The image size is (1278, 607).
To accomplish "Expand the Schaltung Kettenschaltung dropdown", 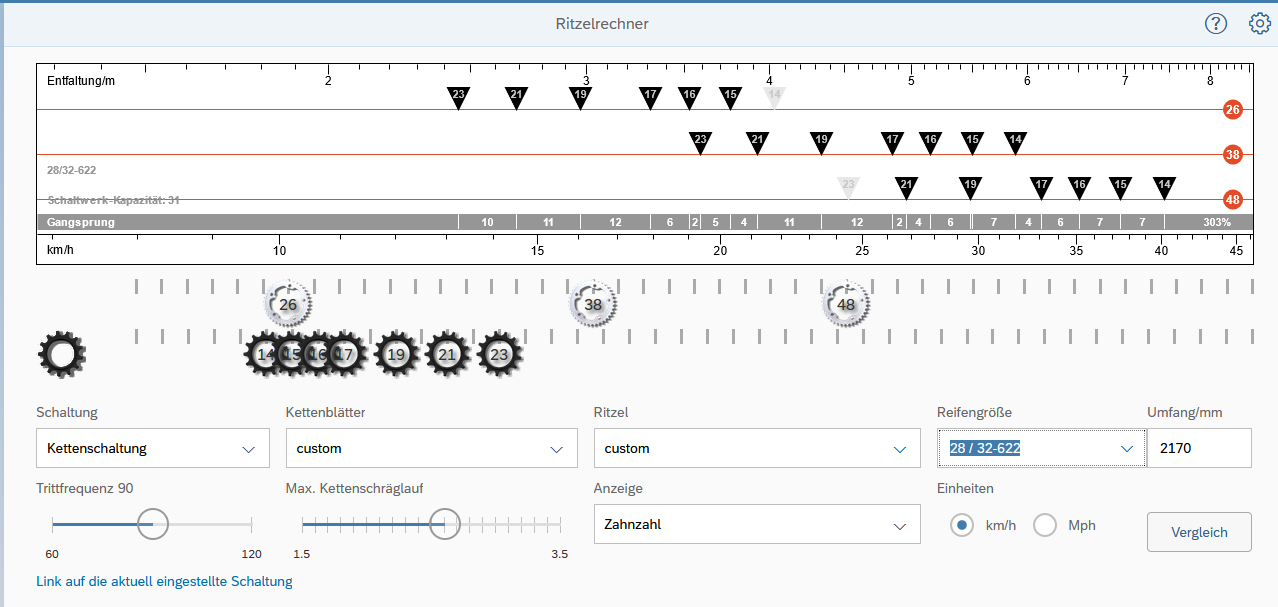I will click(x=152, y=448).
